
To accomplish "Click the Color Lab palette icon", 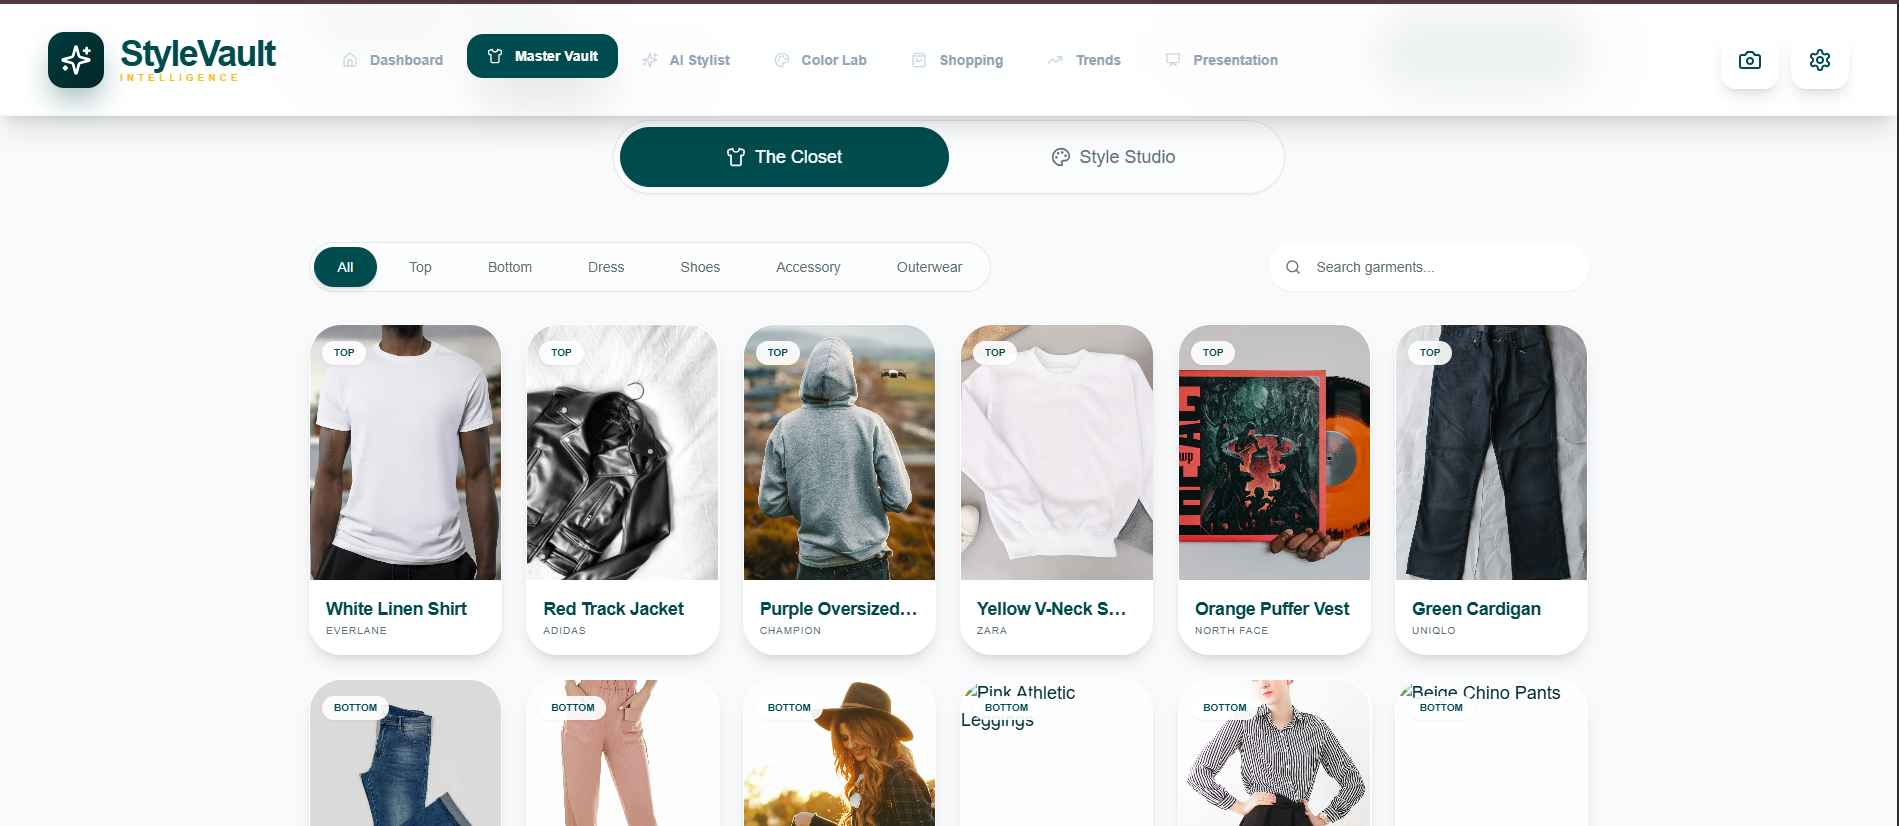I will (782, 60).
